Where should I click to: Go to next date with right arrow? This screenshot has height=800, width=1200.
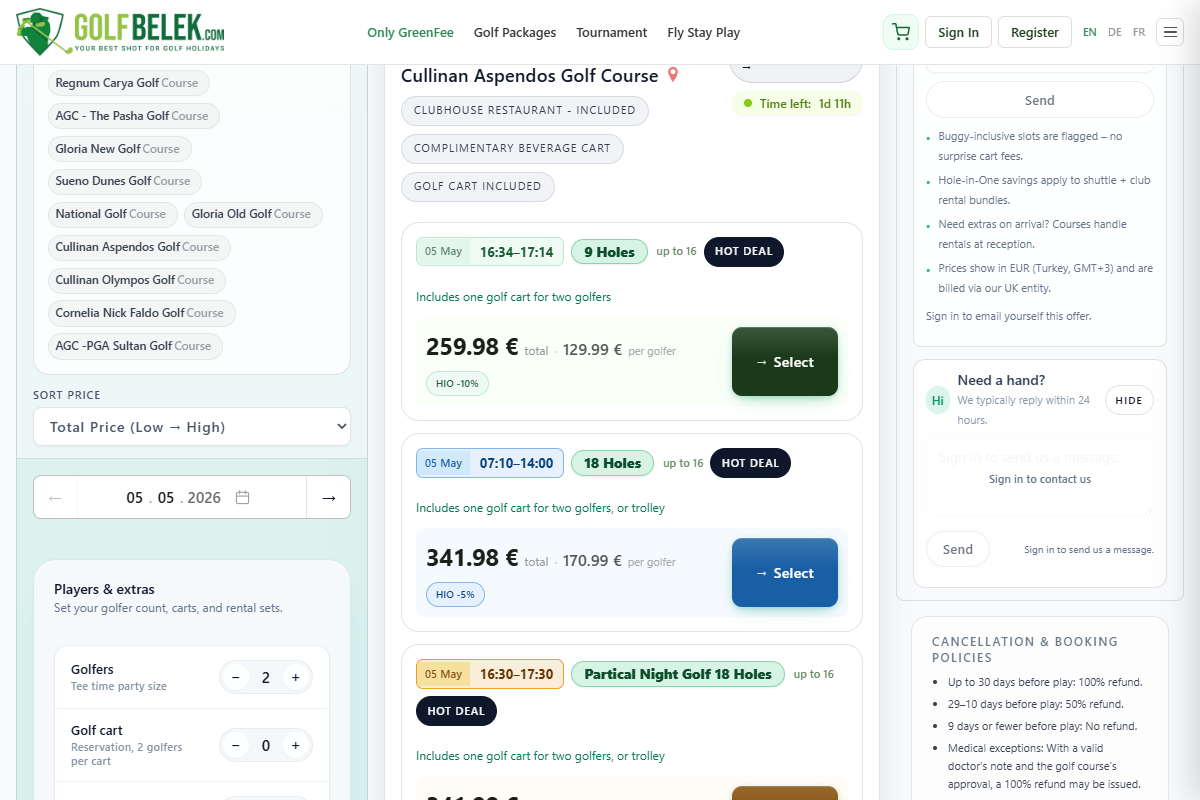coord(328,497)
